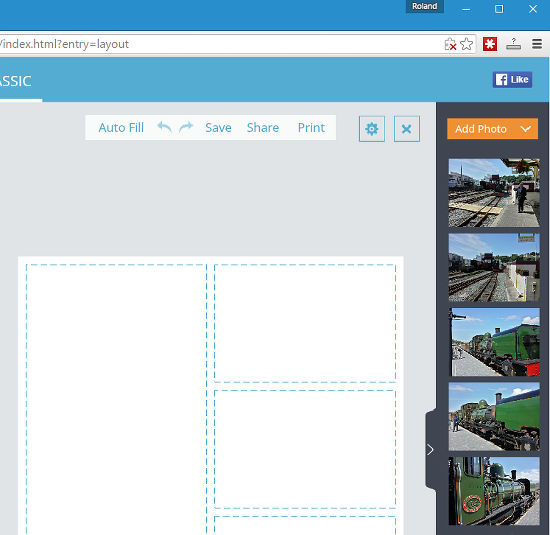The image size is (550, 535).
Task: Minimize the browser window
Action: [466, 9]
